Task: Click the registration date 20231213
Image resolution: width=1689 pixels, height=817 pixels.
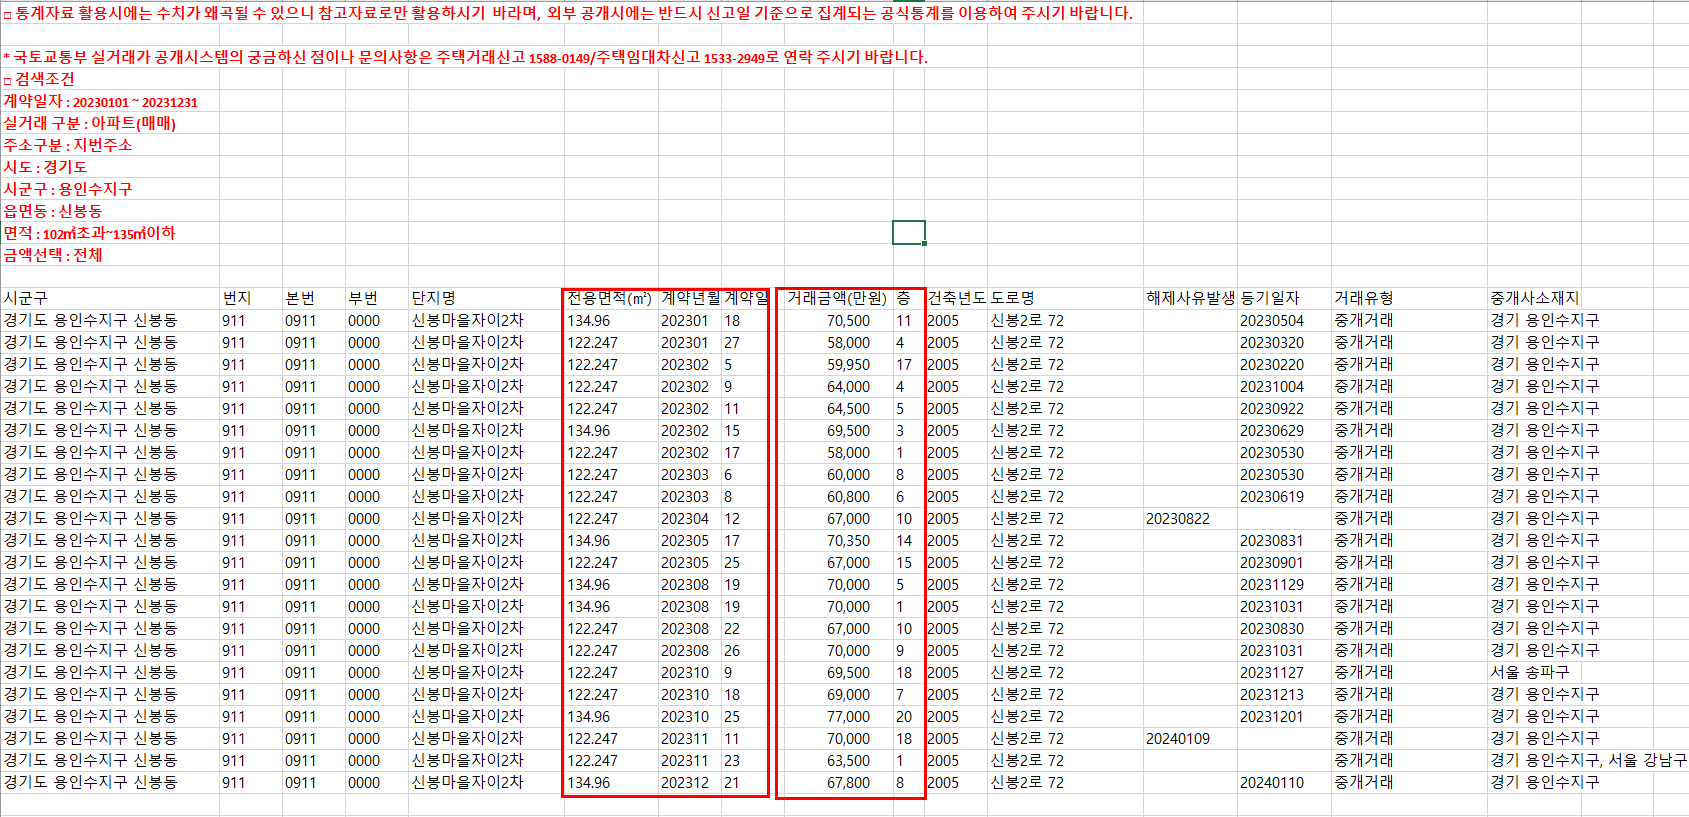Action: click(x=1284, y=695)
